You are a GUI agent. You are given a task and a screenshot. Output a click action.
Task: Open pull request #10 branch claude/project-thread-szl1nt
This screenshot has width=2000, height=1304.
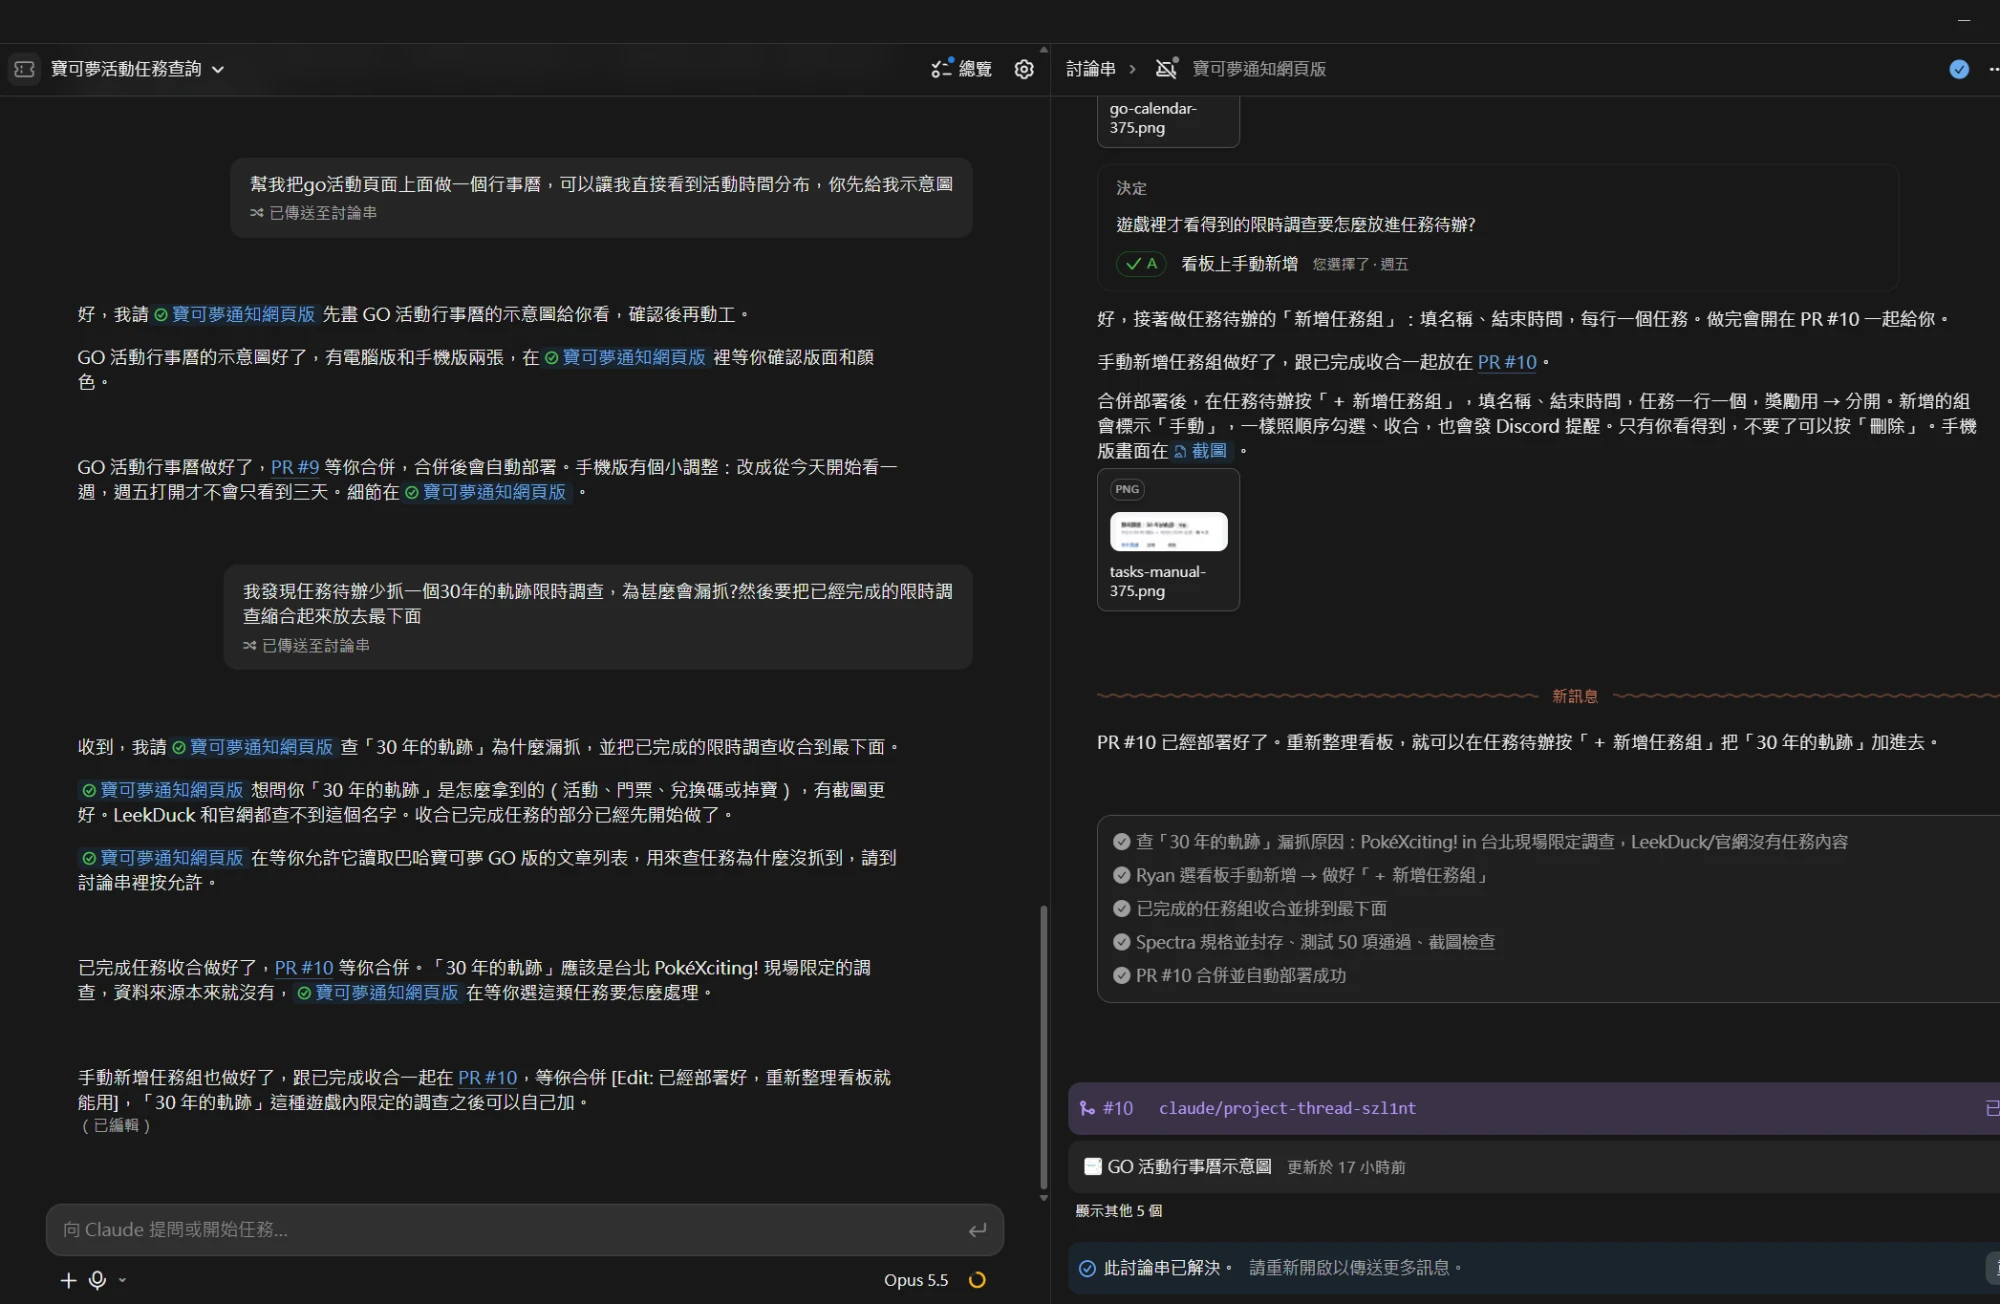[1534, 1108]
